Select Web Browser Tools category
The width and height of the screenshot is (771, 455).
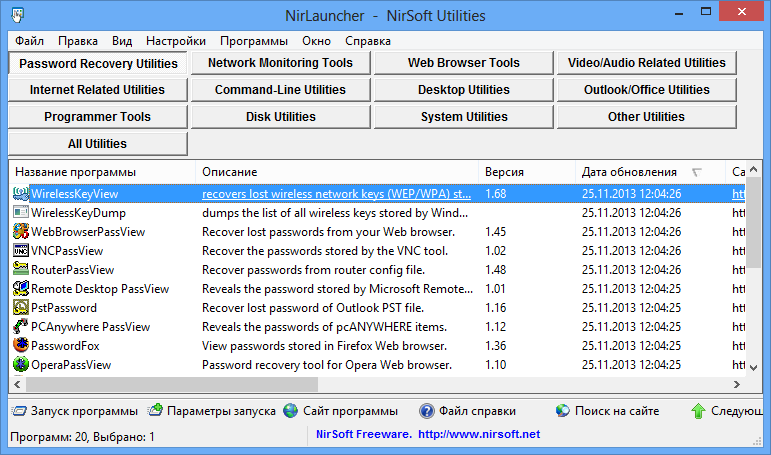pyautogui.click(x=463, y=63)
